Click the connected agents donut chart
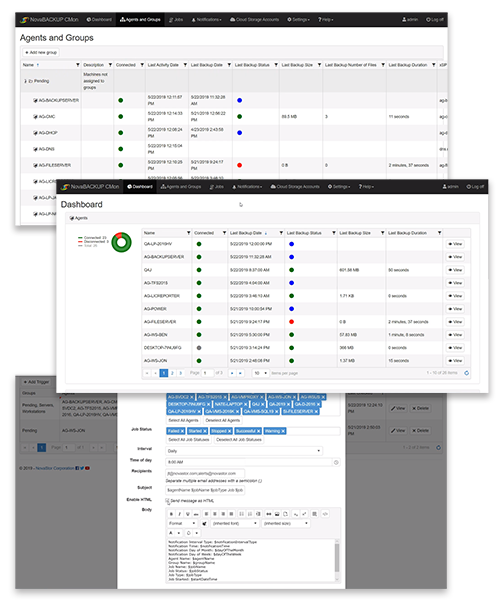Image resolution: width=500 pixels, height=601 pixels. point(121,242)
